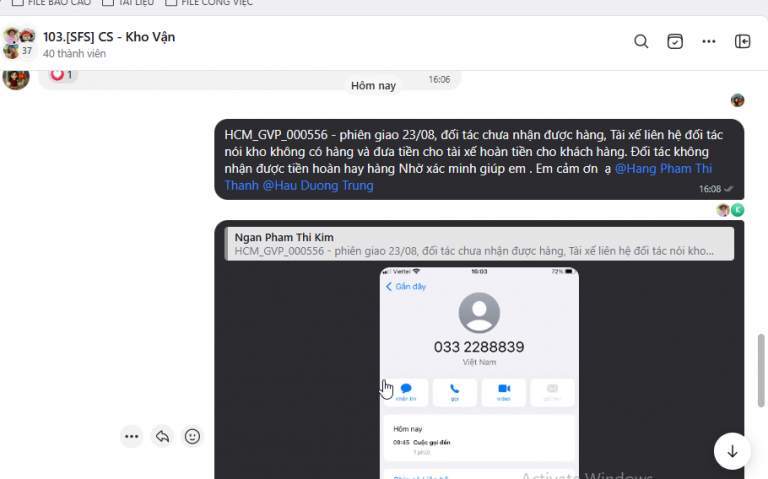Add emoji reaction to the message
The width and height of the screenshot is (768, 479).
[x=192, y=436]
